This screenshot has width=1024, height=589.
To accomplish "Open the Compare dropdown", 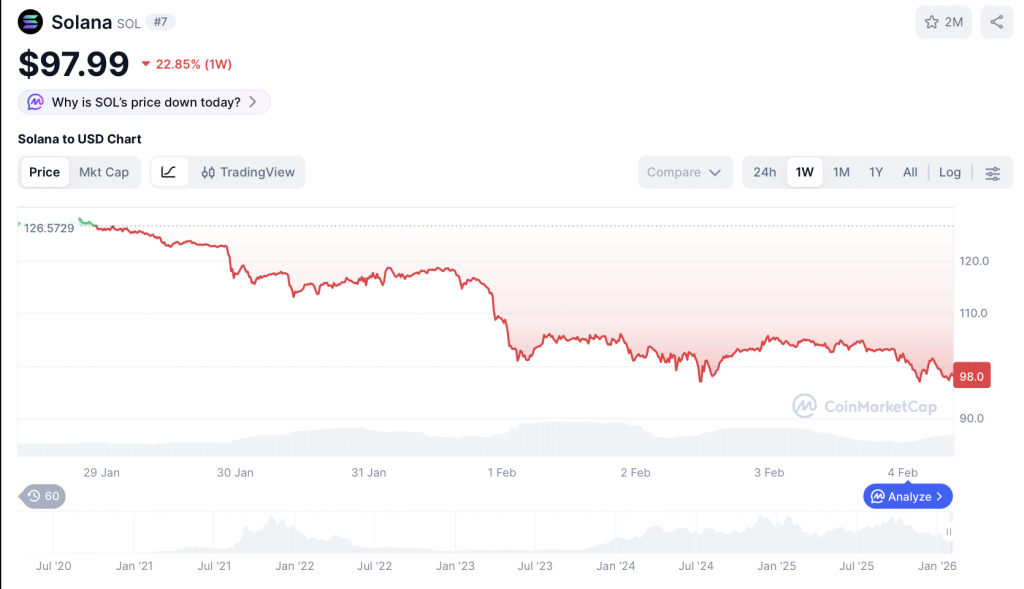I will pos(684,172).
